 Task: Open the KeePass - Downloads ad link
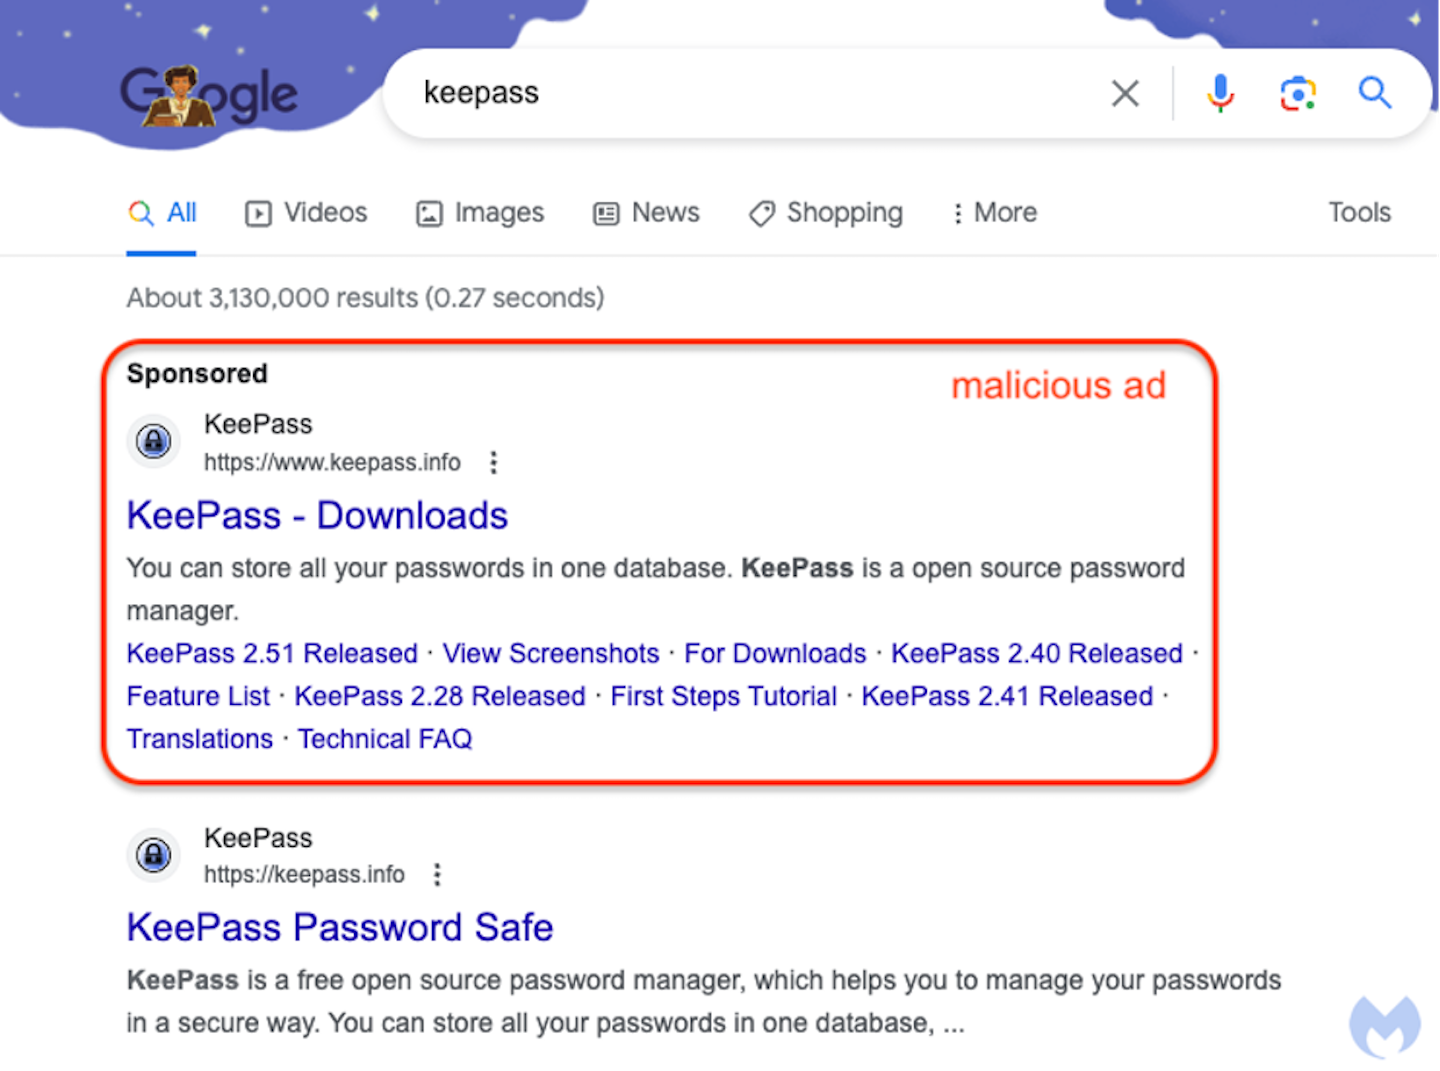click(317, 515)
